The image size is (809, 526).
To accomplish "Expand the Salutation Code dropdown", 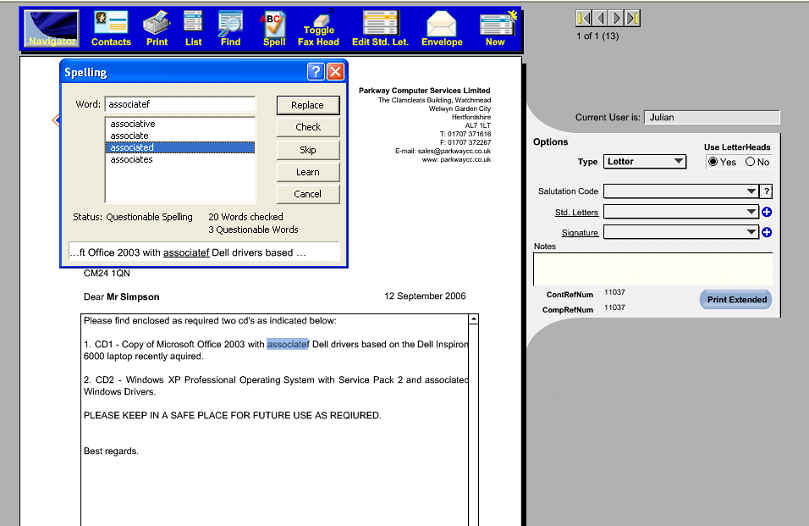I will click(x=751, y=192).
